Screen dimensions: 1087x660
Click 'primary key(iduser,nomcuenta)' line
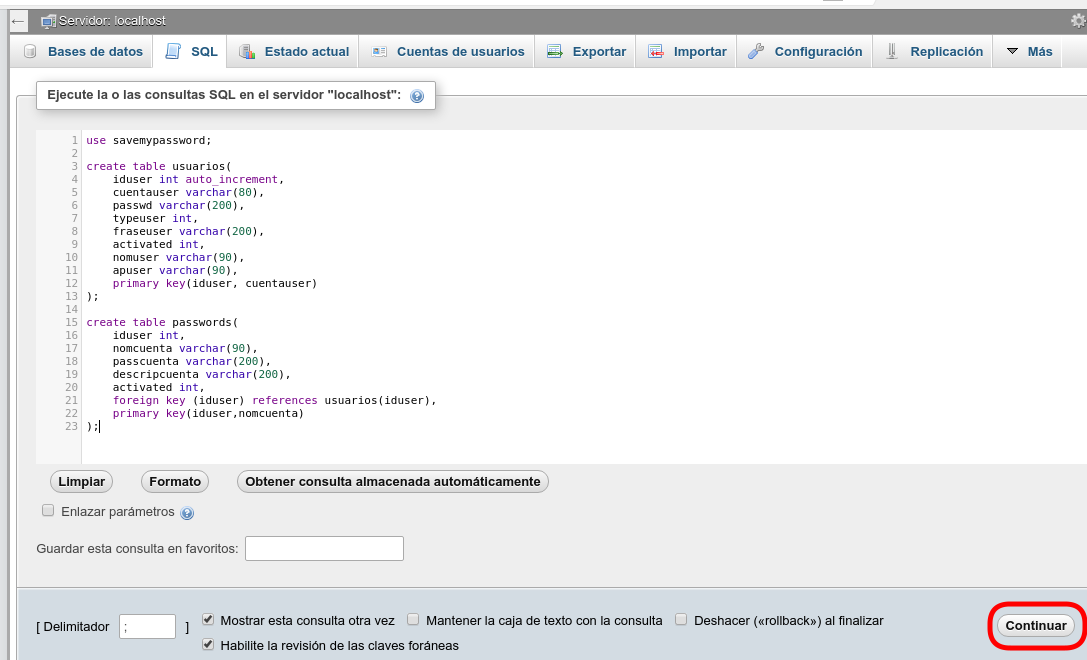pyautogui.click(x=208, y=413)
